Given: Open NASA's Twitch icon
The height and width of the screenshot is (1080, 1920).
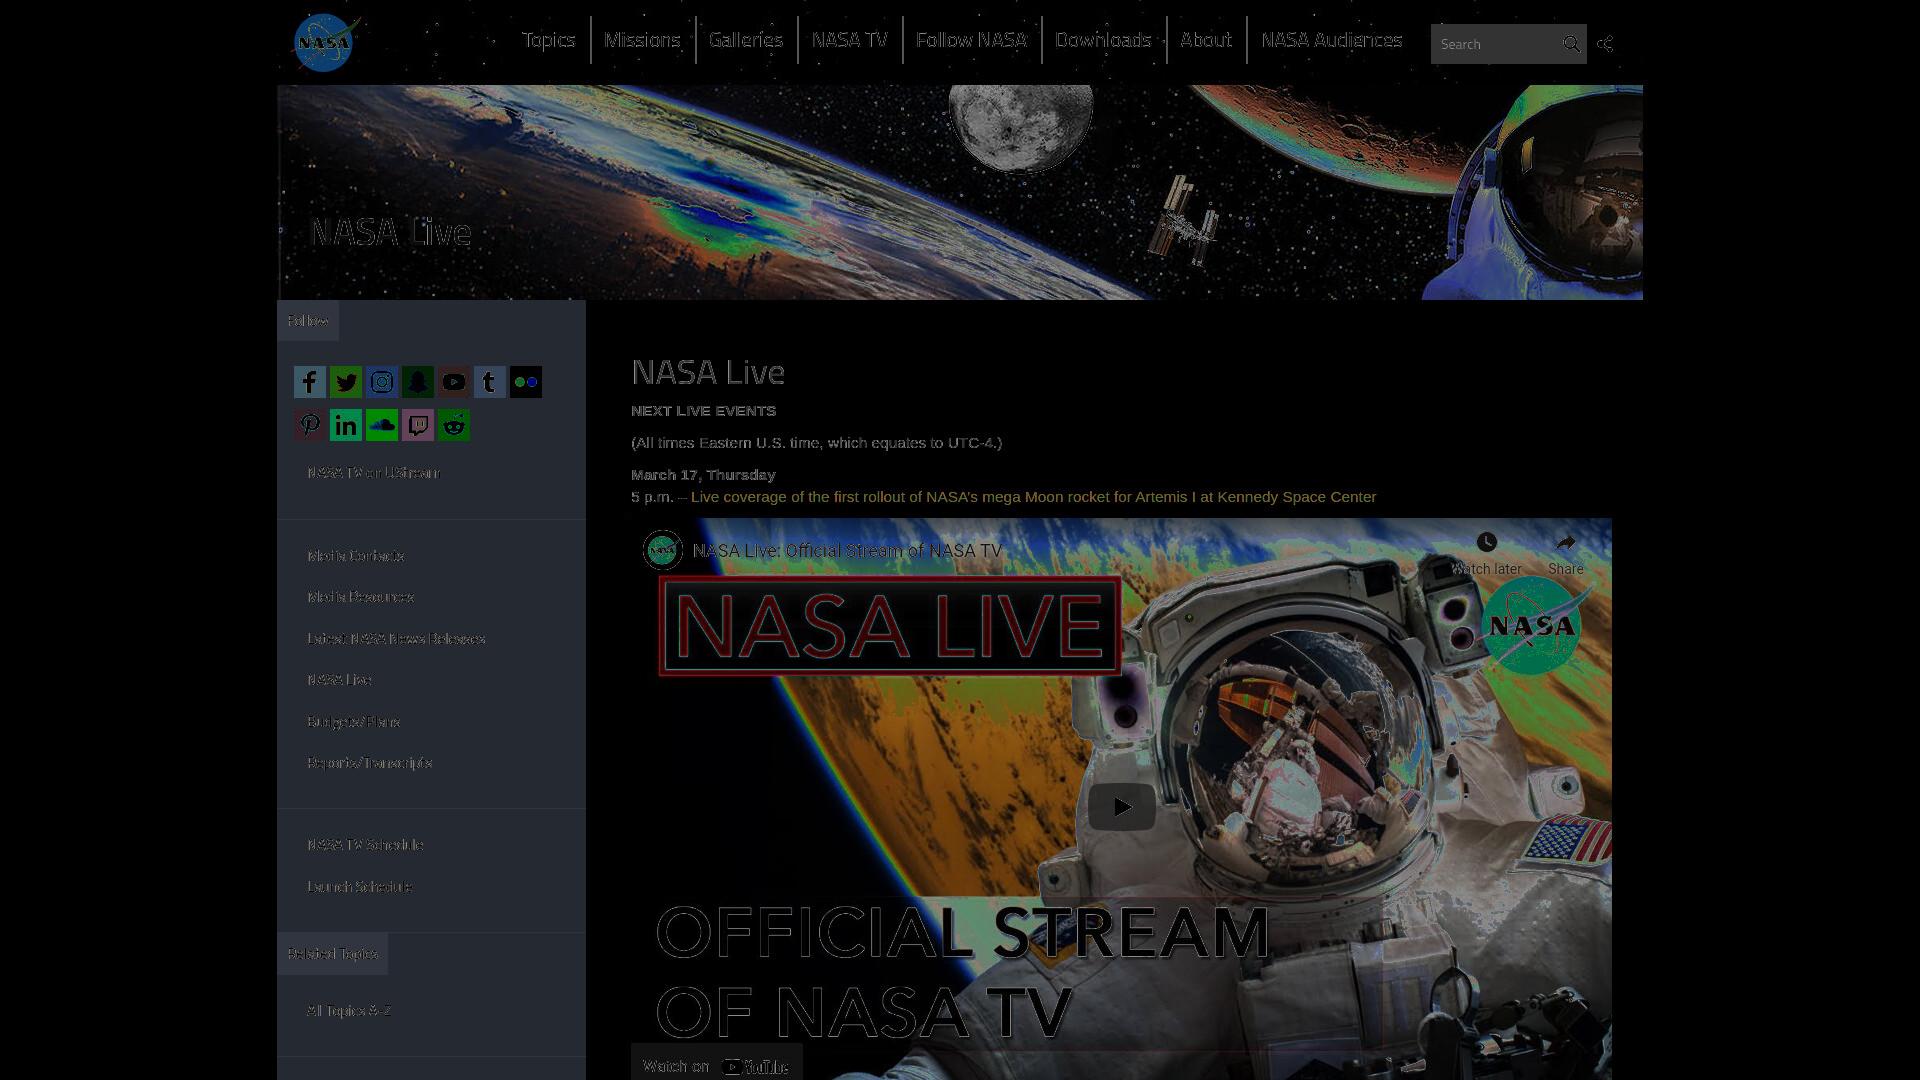Looking at the screenshot, I should (418, 425).
